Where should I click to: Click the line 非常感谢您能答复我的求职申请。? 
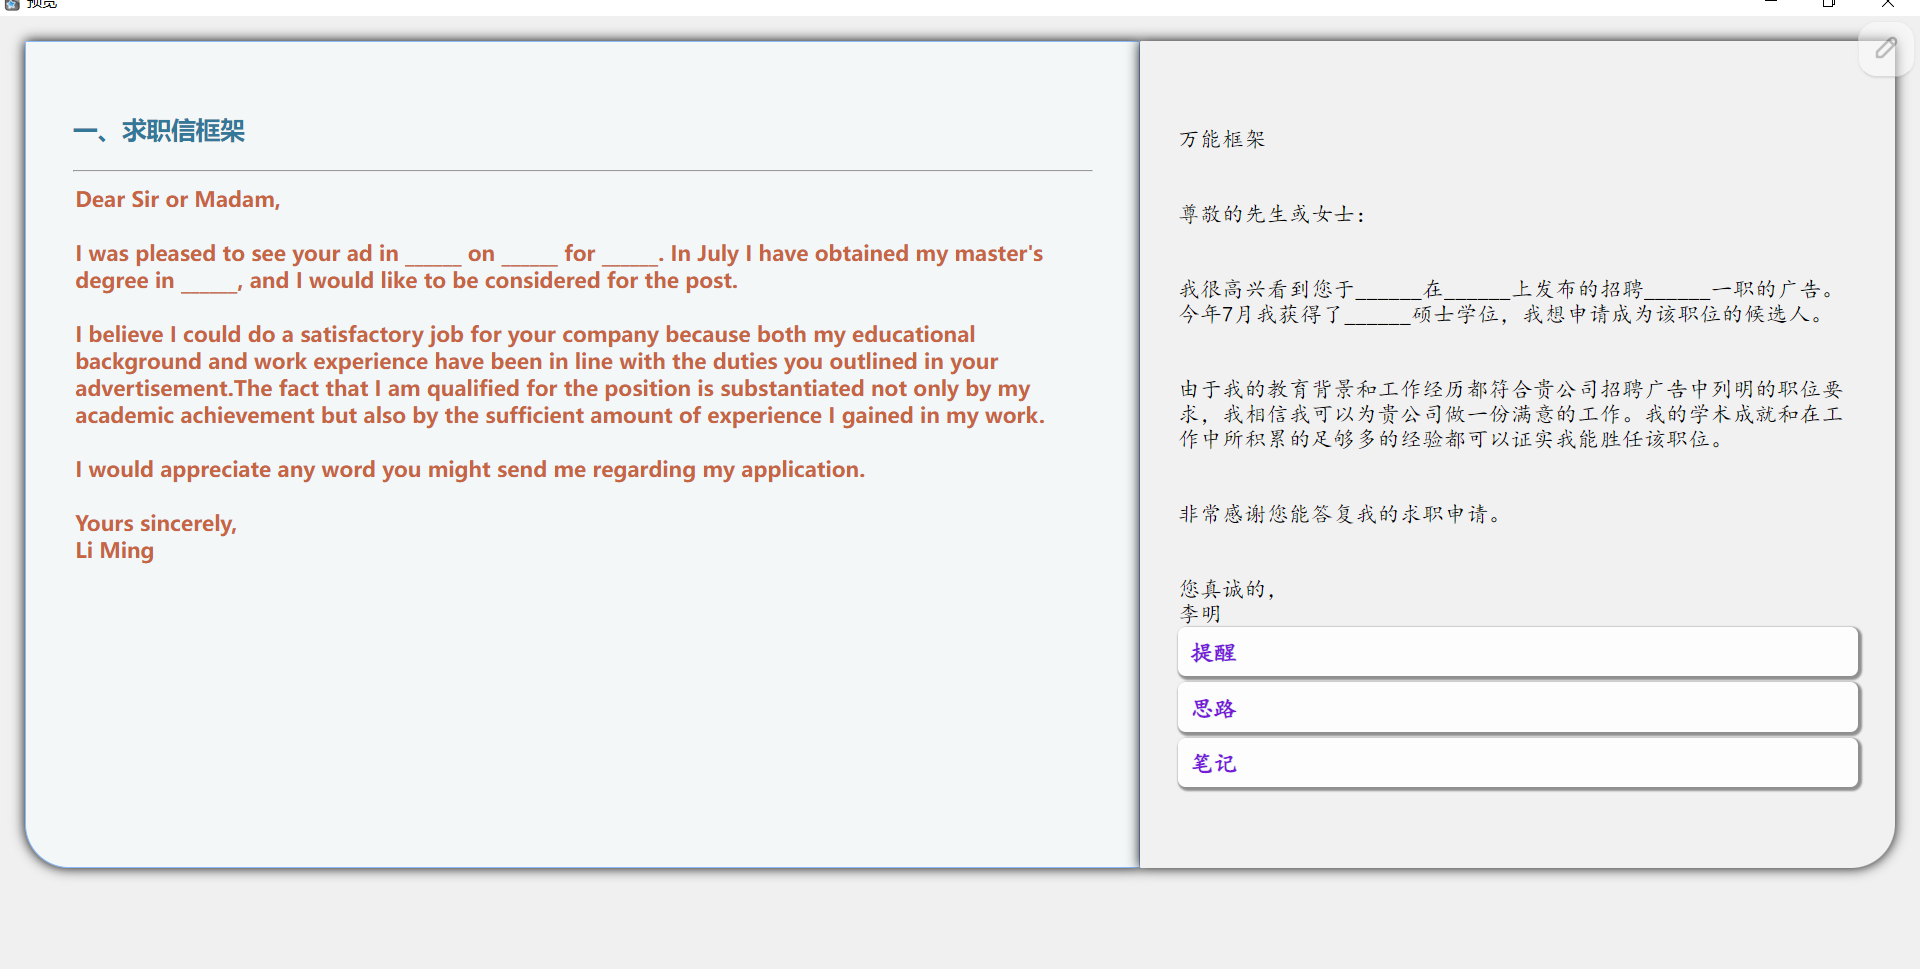1341,514
